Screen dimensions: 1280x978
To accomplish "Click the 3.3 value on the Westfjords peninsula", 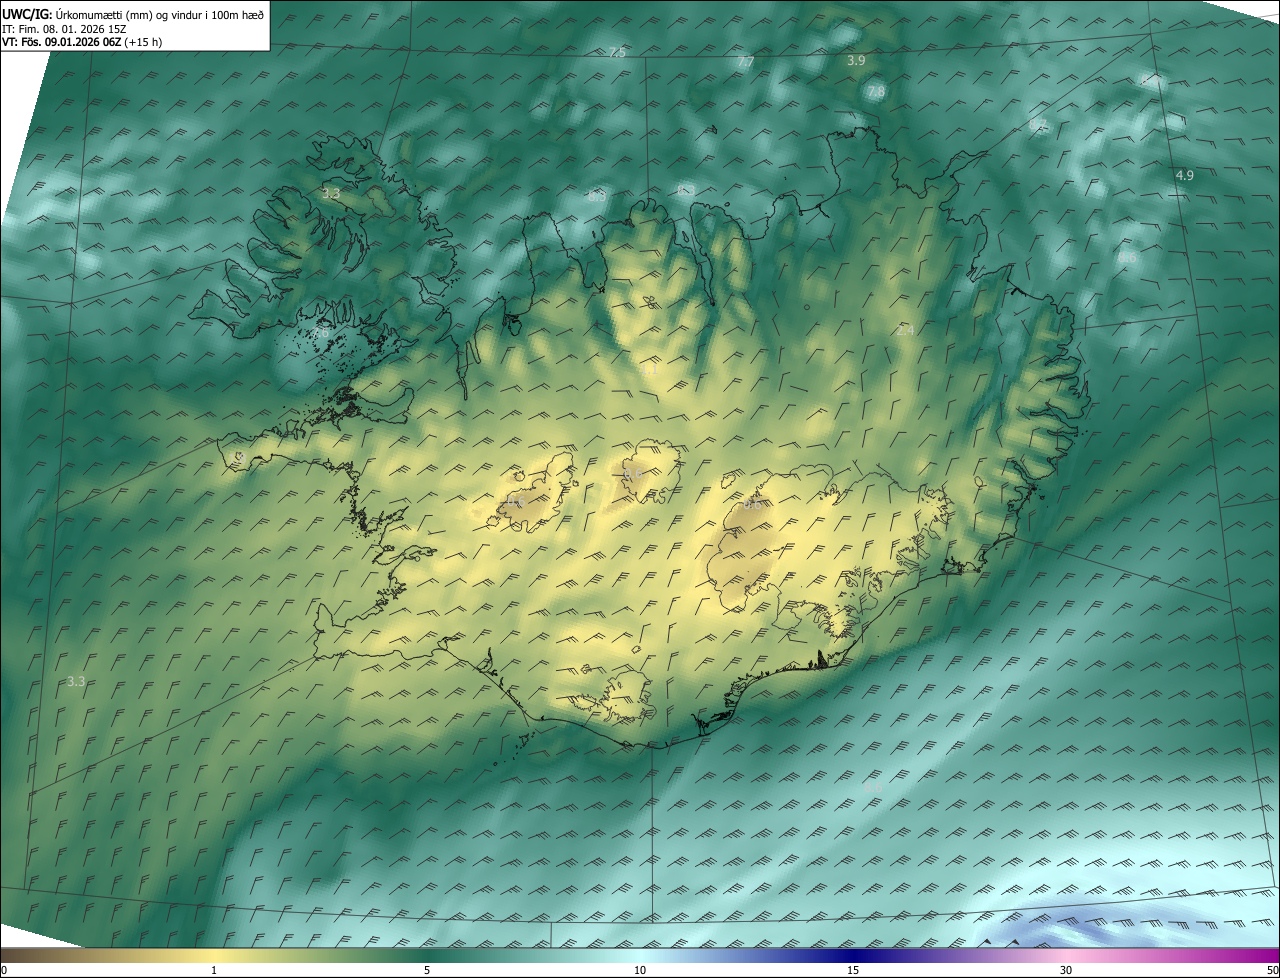I will 331,193.
